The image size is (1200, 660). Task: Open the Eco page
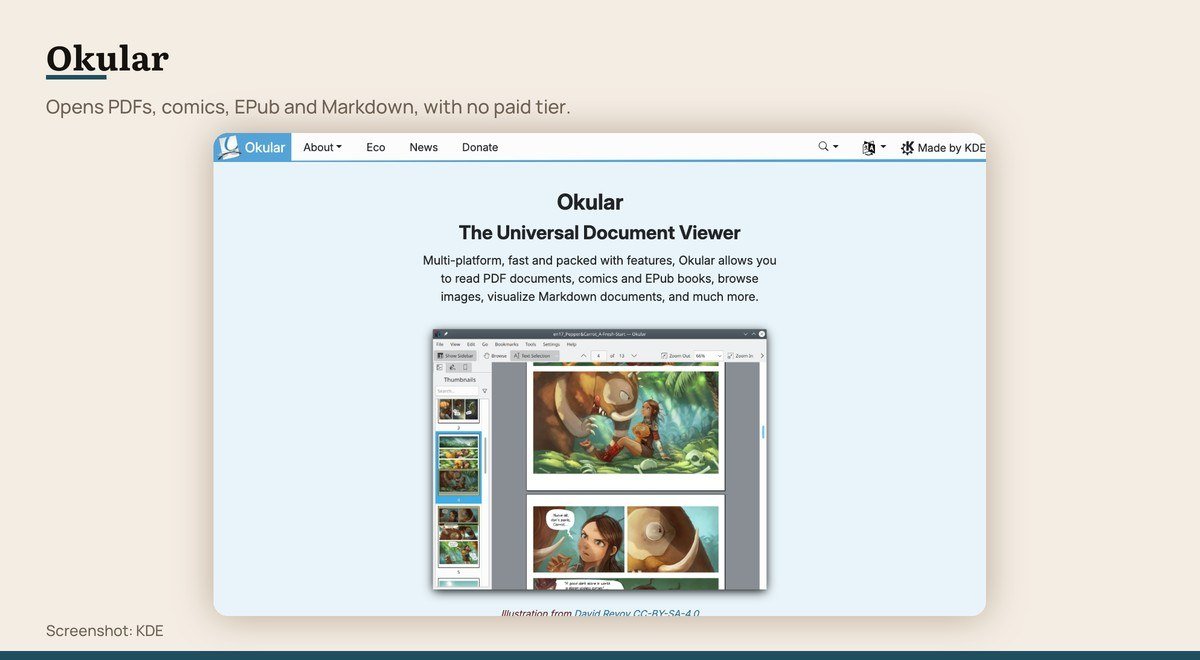375,147
